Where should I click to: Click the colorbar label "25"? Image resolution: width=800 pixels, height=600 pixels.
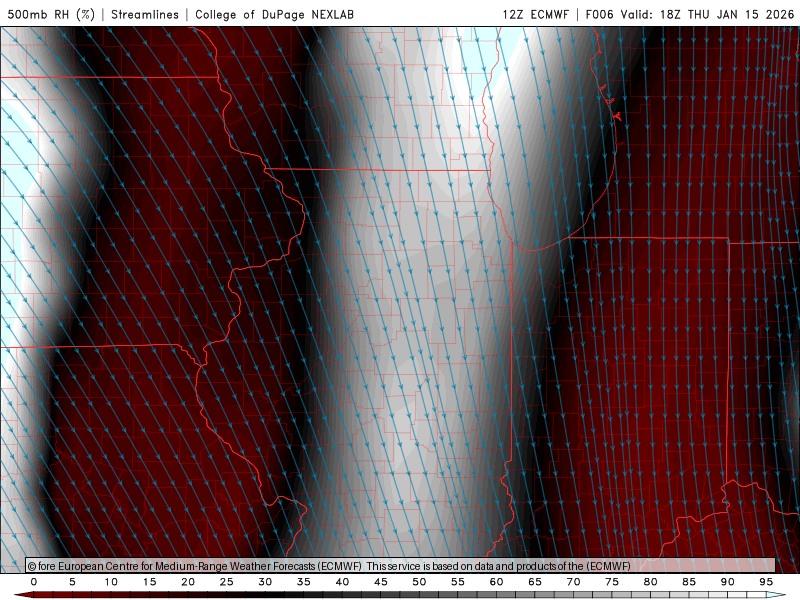226,582
